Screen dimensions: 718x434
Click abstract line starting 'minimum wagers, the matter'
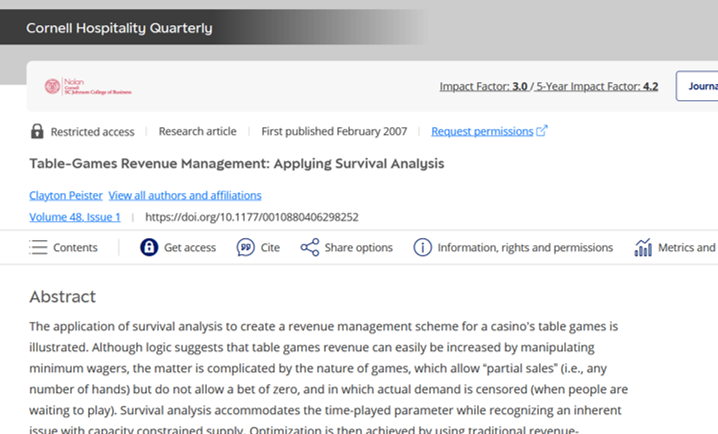pos(318,369)
